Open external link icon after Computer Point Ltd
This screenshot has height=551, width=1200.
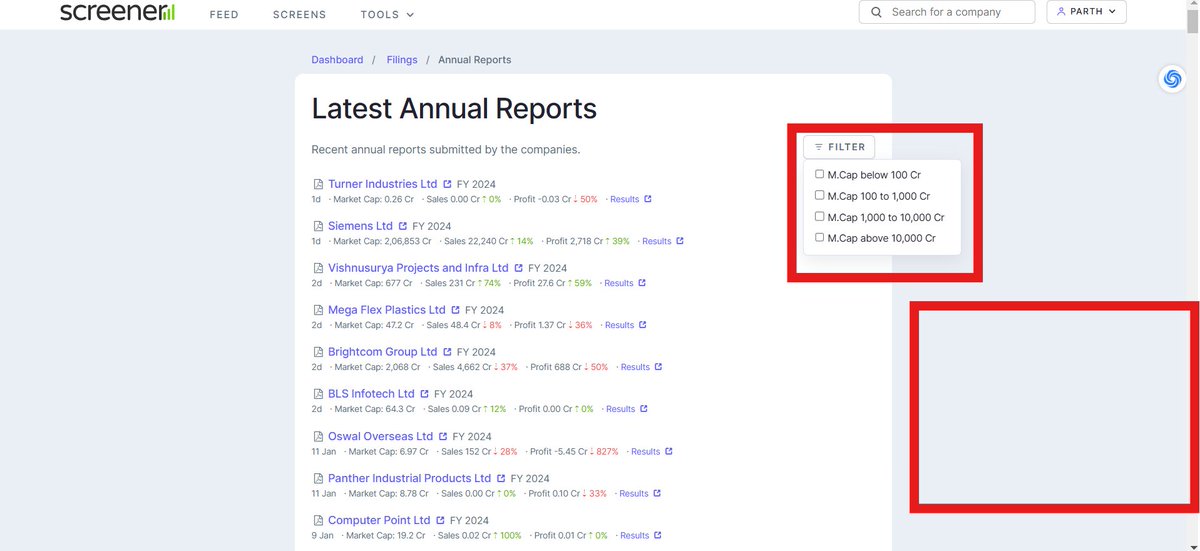[x=440, y=520]
